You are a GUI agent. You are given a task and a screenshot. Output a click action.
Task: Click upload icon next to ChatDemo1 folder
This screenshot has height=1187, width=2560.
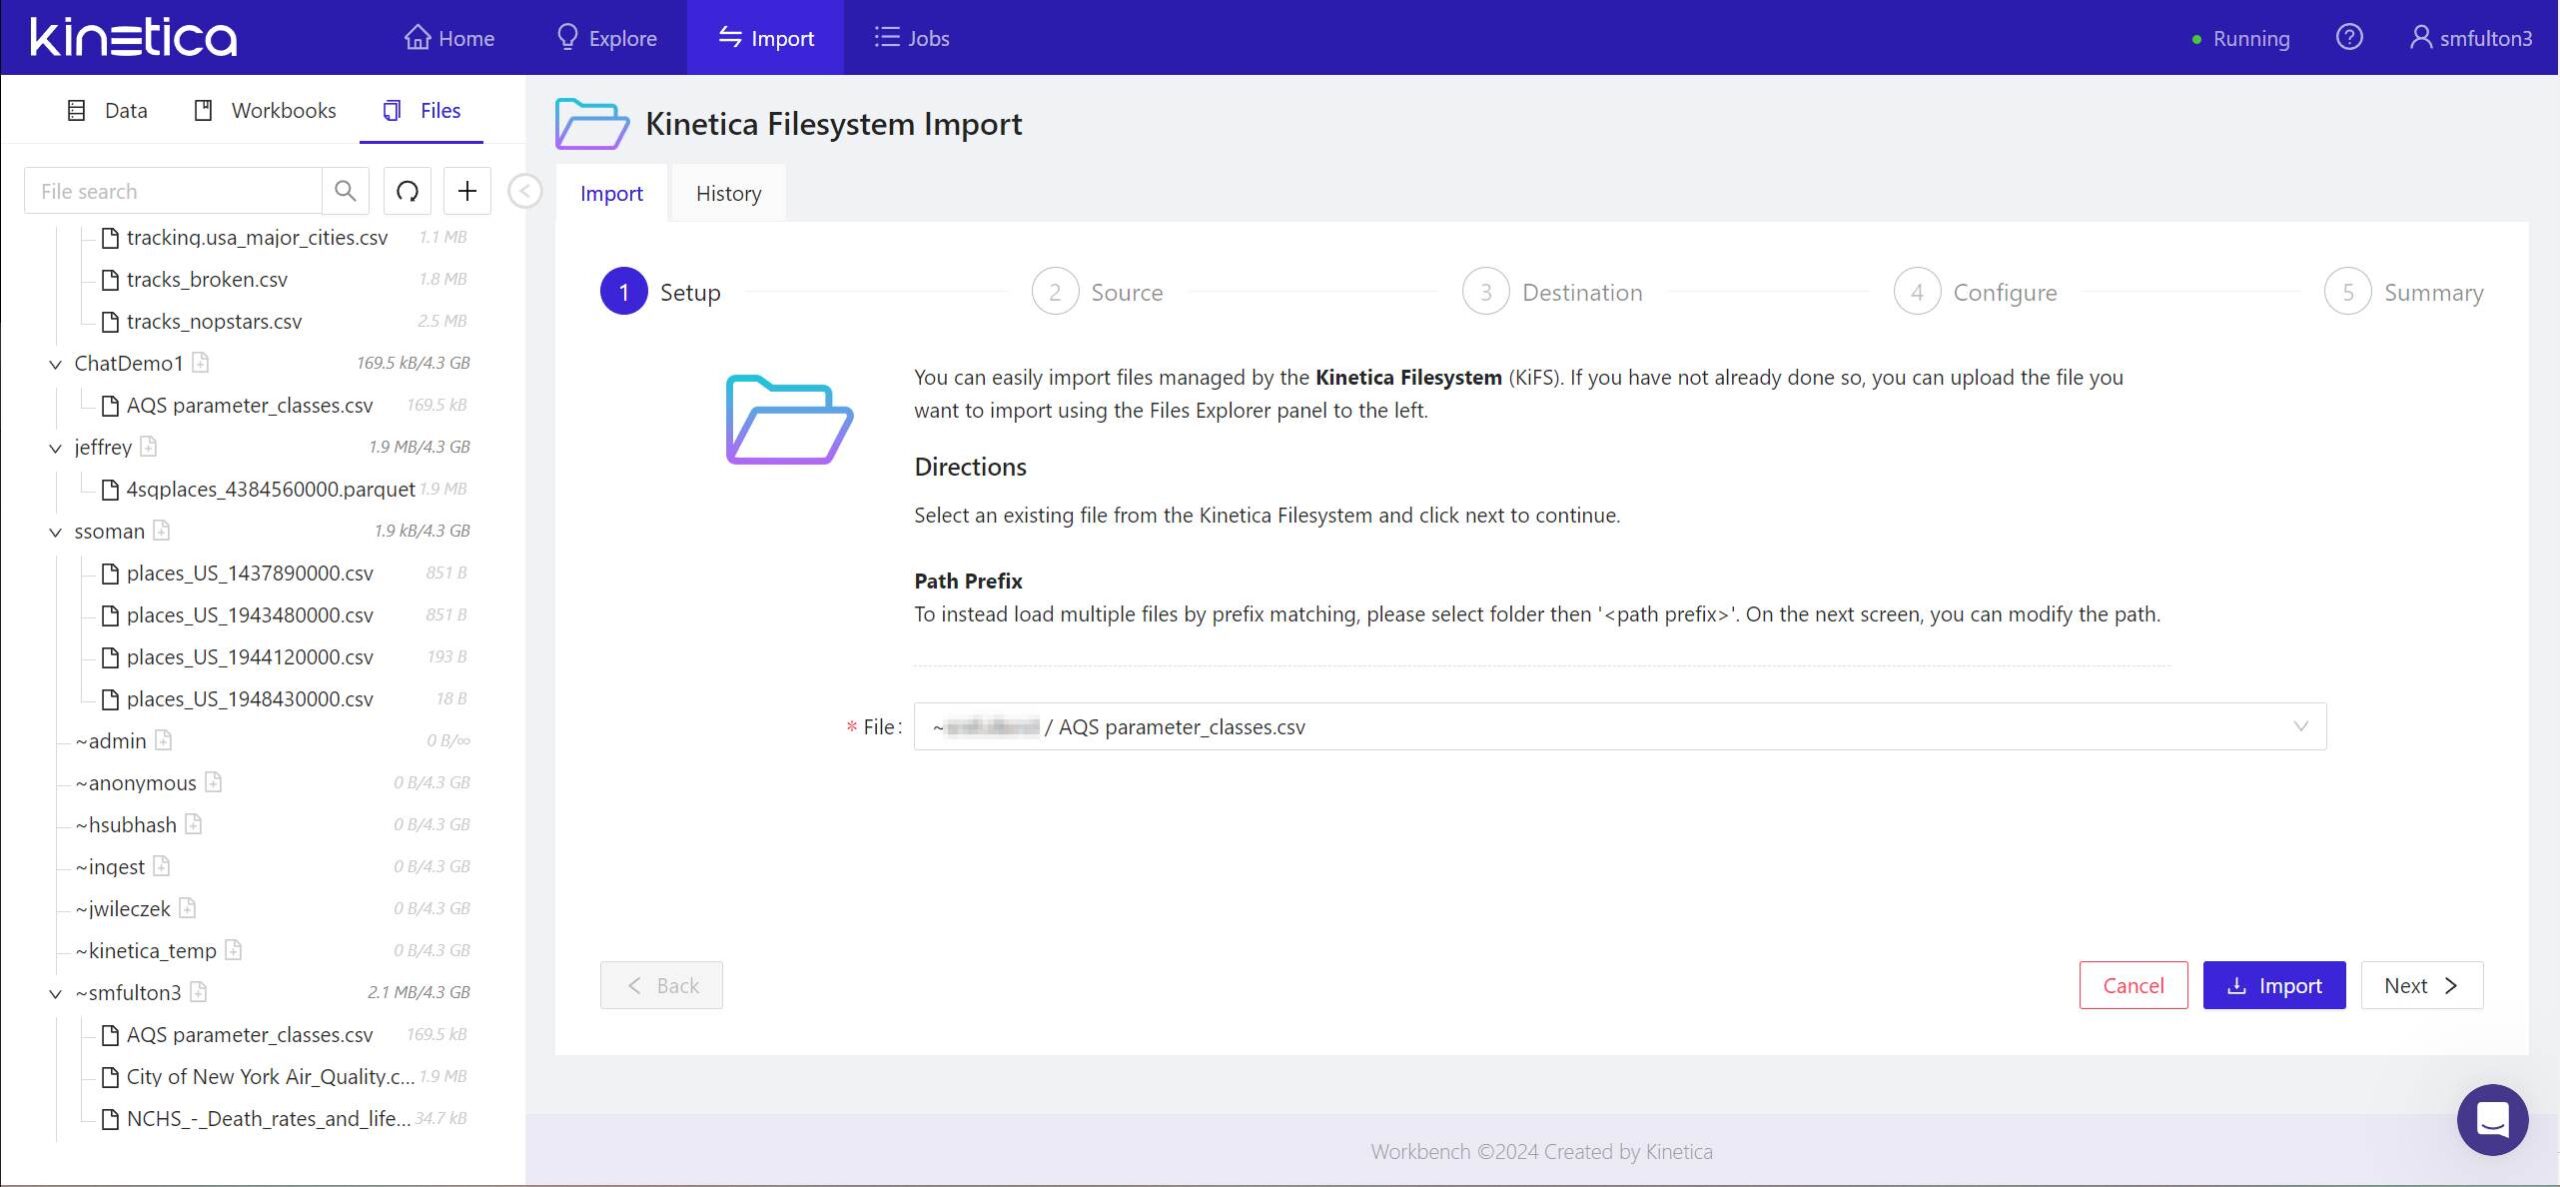coord(201,363)
